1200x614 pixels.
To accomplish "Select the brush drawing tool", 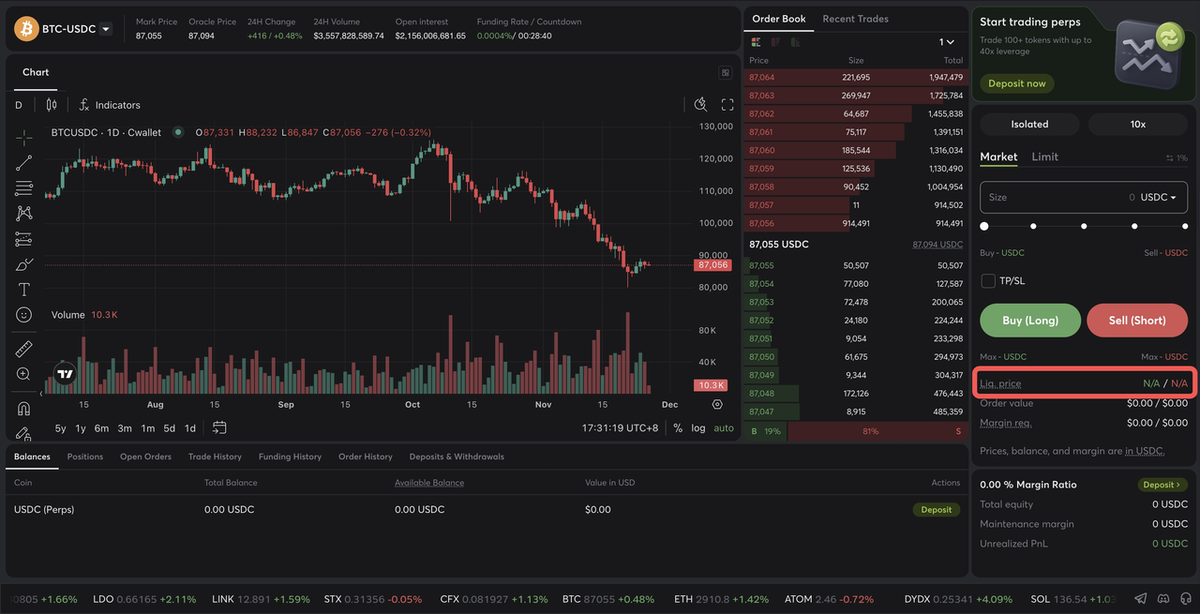I will [24, 264].
